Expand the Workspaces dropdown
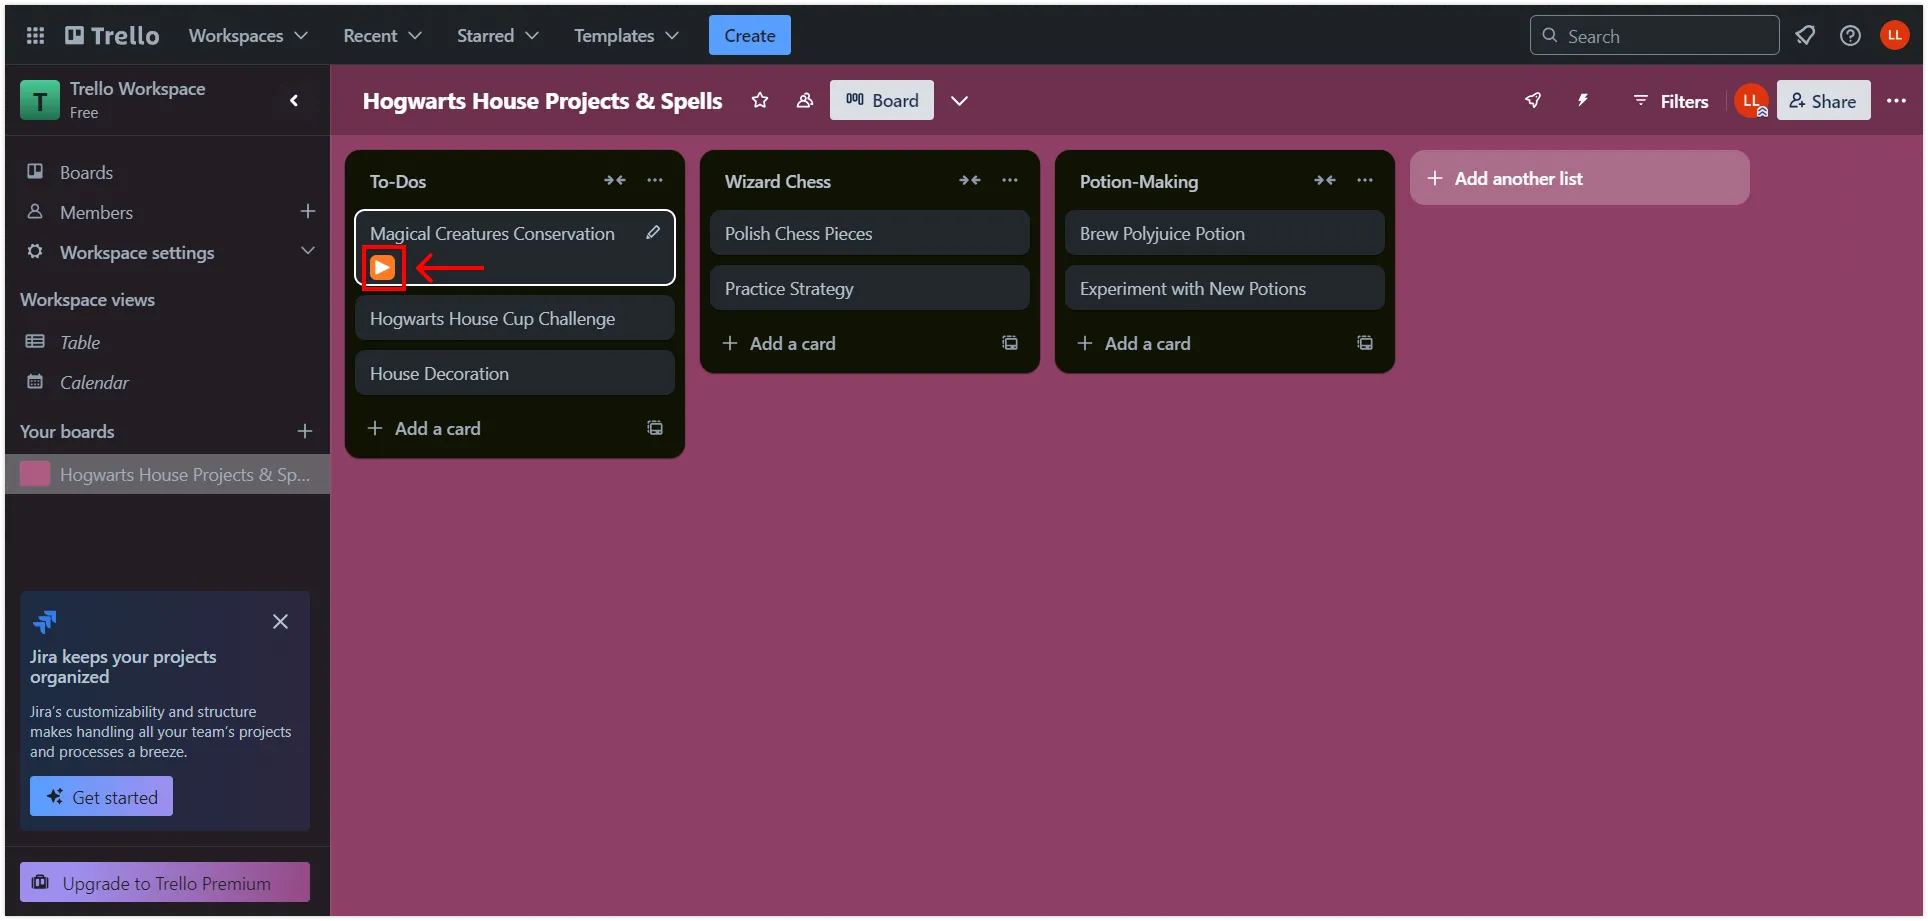 (x=248, y=36)
